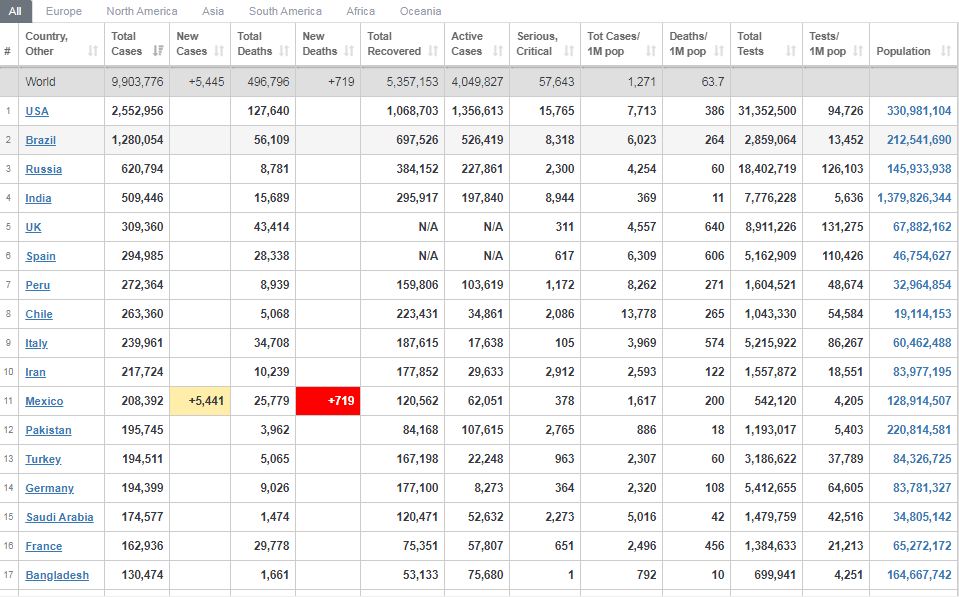
Task: Open the Italy country link
Action: coord(36,343)
